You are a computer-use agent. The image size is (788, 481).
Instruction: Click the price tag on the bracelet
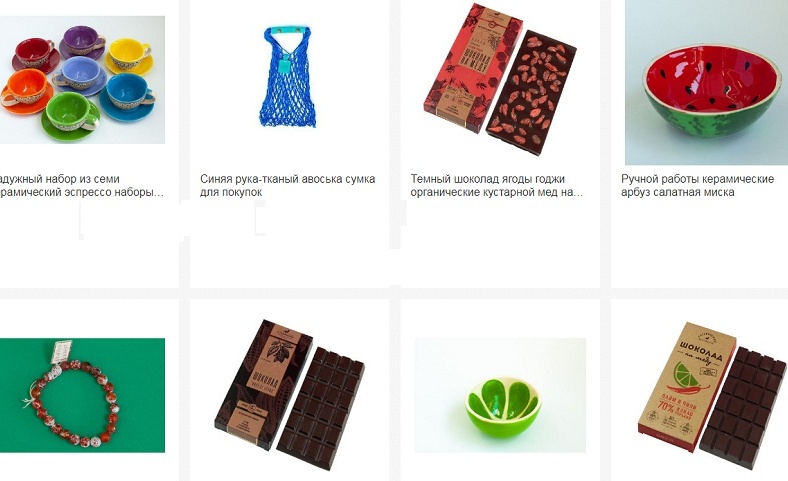coord(61,352)
